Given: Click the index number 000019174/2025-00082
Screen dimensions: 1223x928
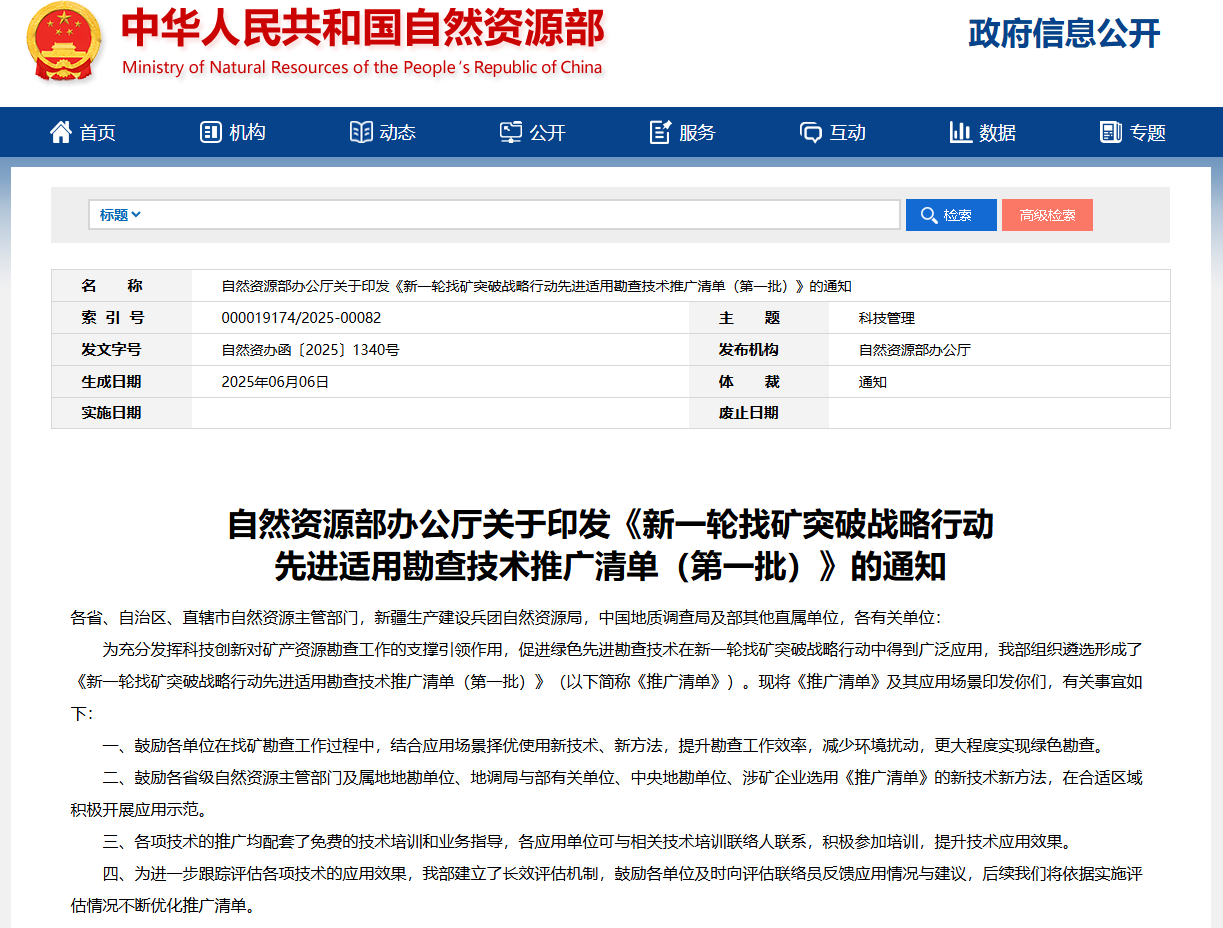Looking at the screenshot, I should (301, 318).
